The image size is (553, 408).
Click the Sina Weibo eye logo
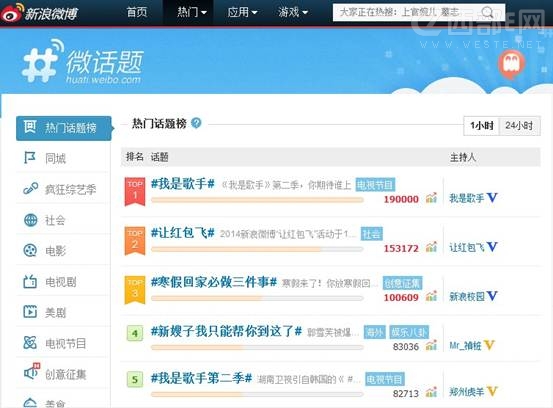[12, 13]
